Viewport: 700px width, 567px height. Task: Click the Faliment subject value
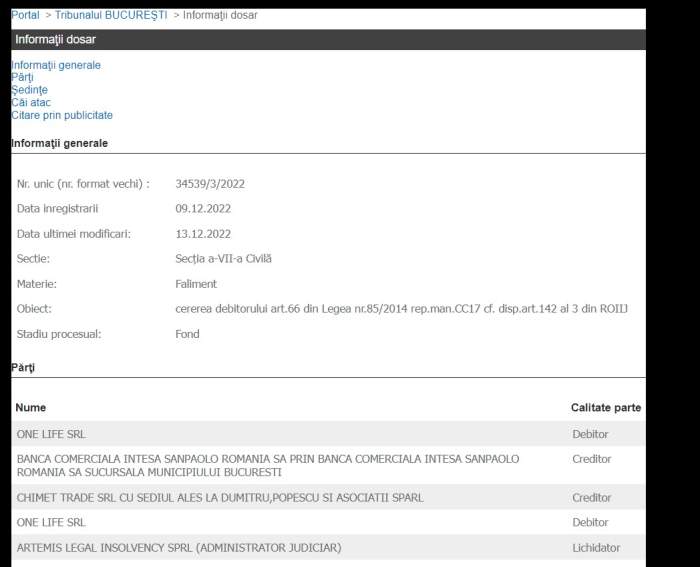point(196,284)
